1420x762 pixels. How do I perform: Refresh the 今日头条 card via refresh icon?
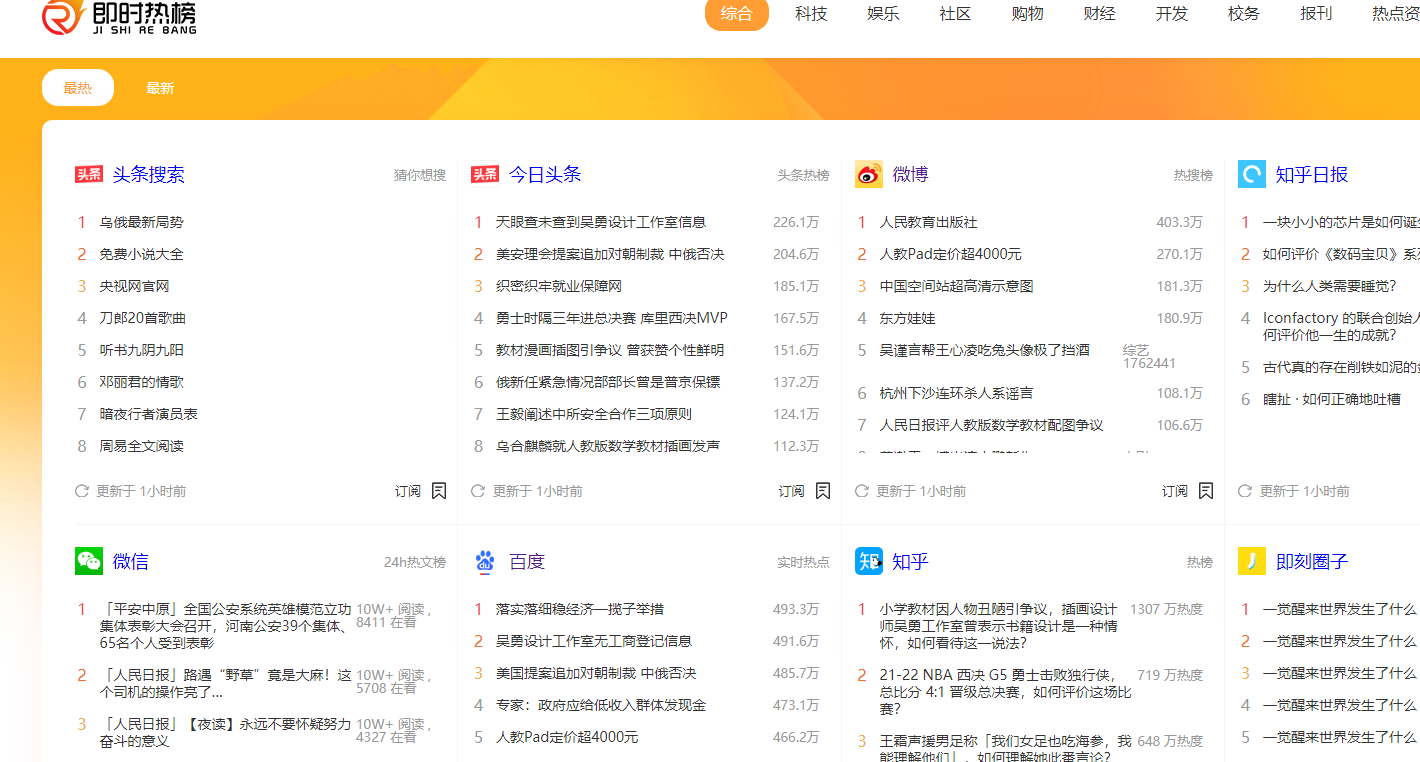[x=478, y=491]
